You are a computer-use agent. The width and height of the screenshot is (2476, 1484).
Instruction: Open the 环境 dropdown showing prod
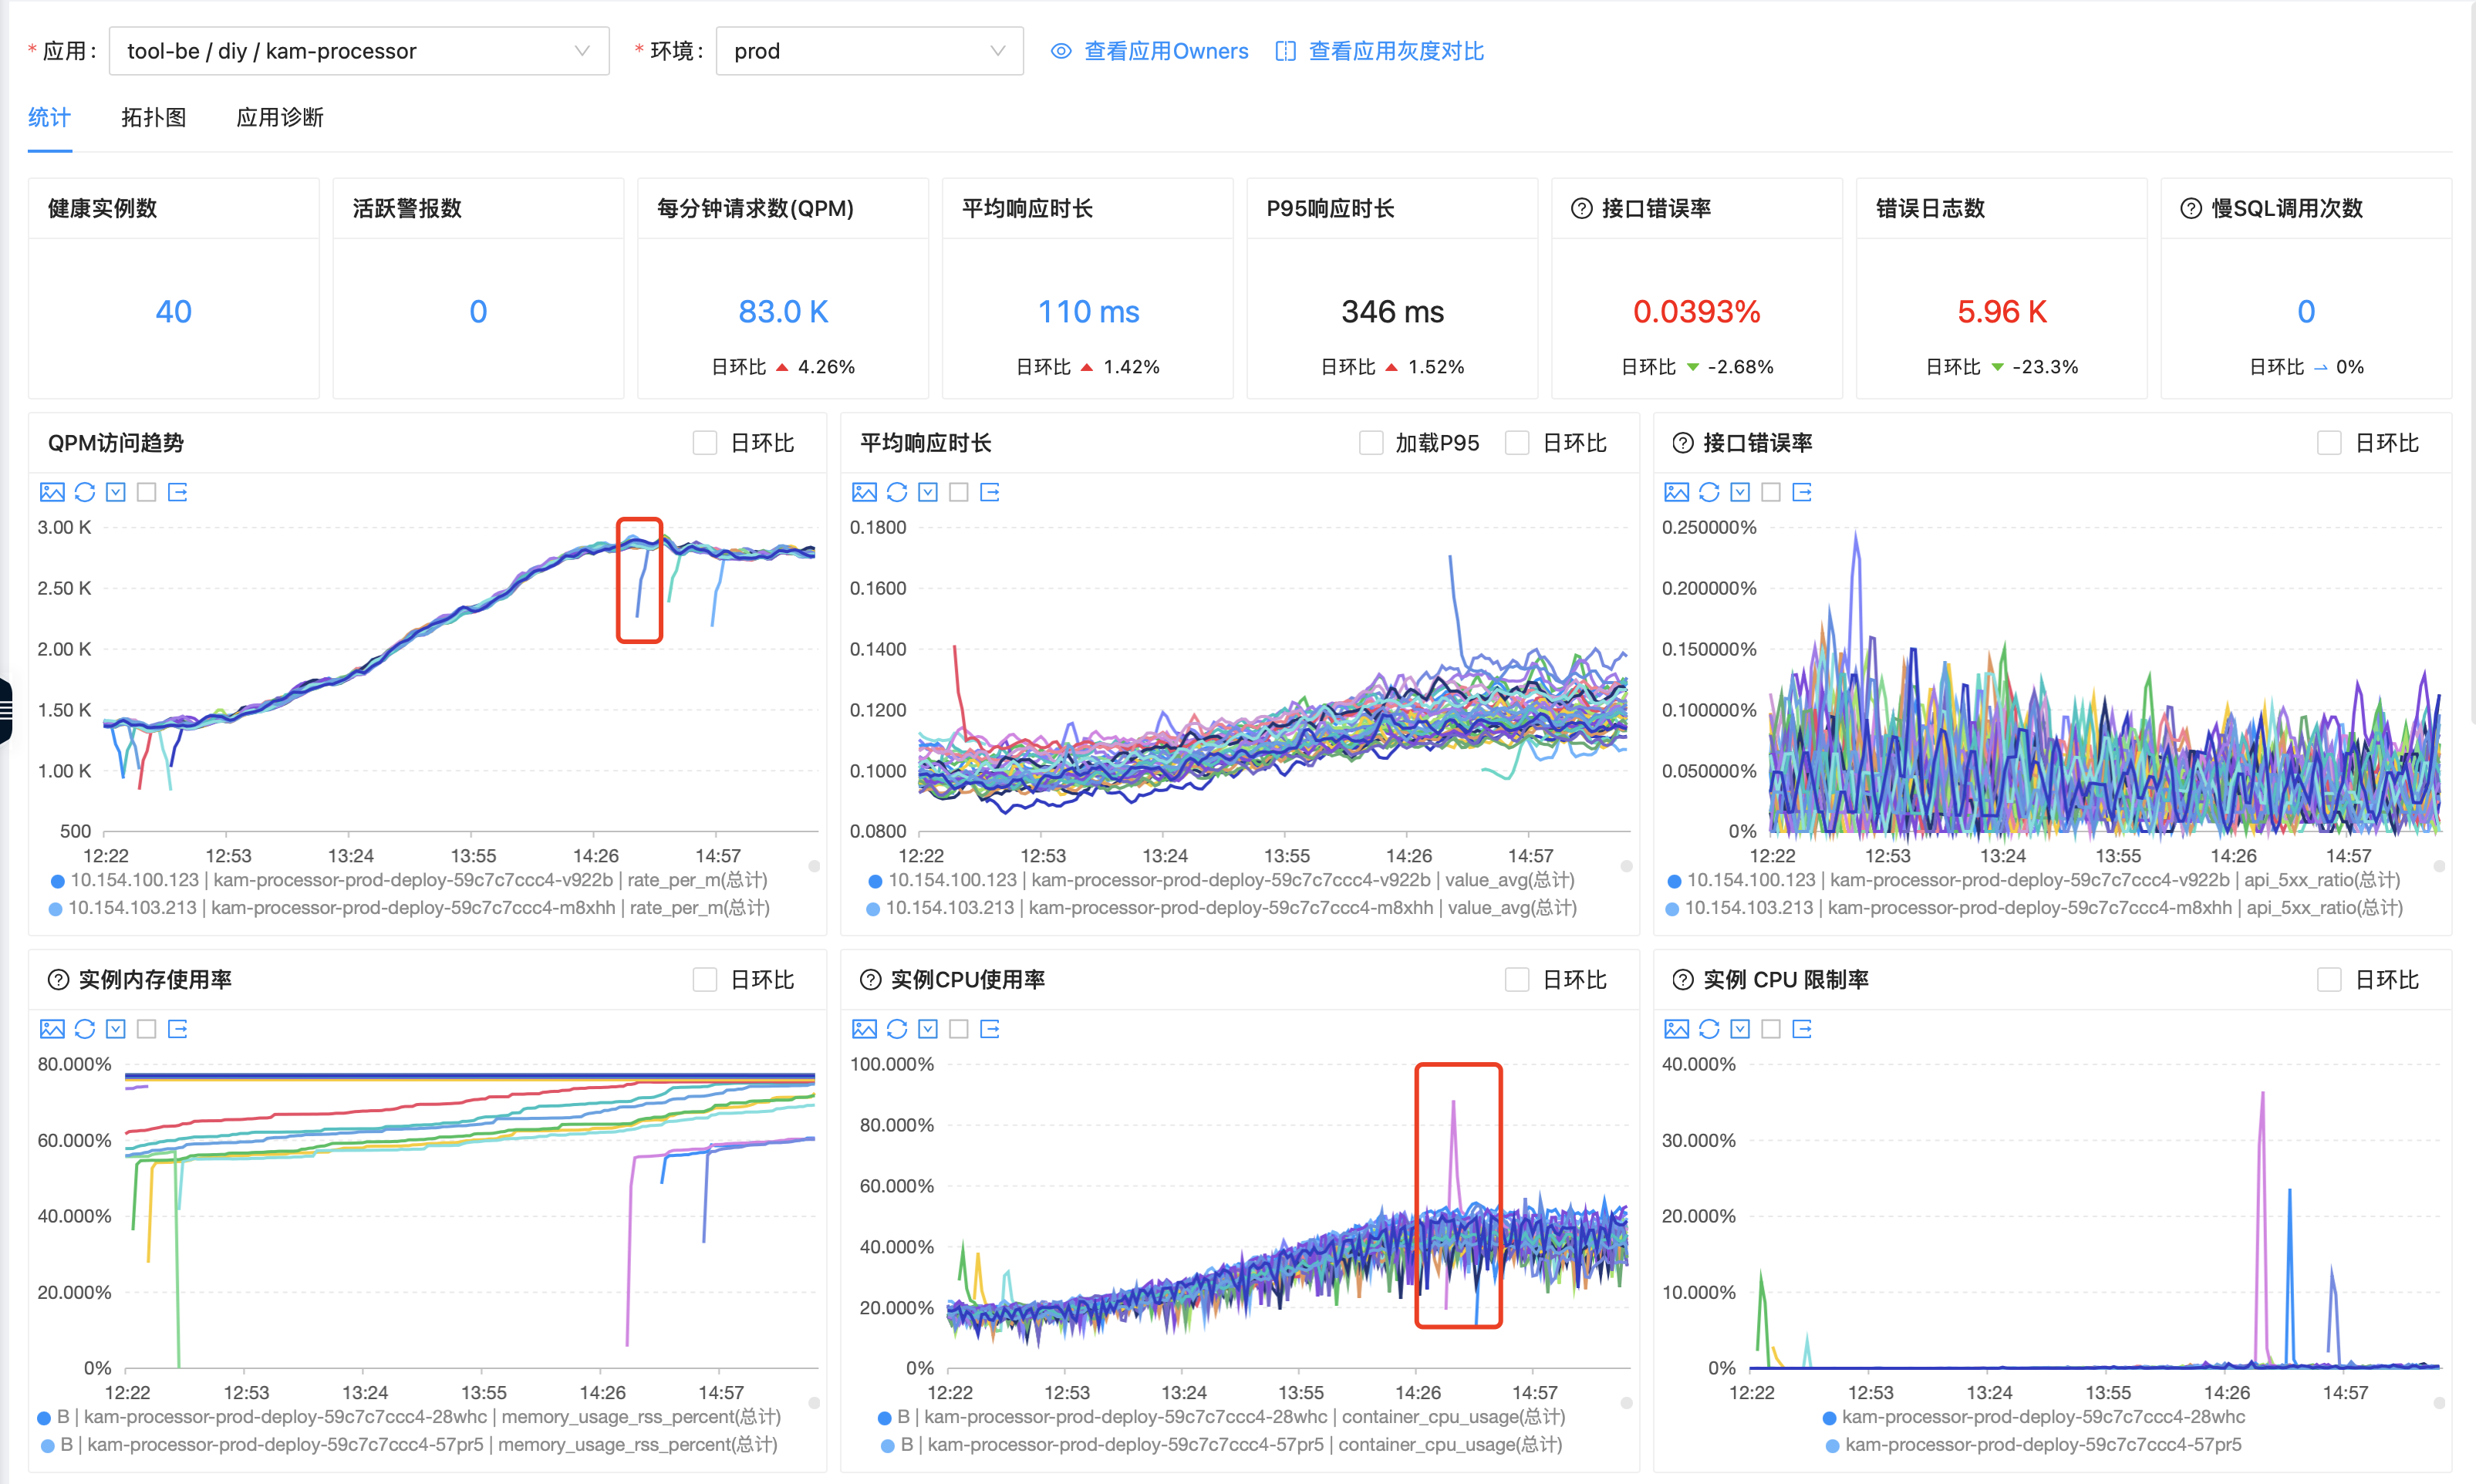pos(869,51)
